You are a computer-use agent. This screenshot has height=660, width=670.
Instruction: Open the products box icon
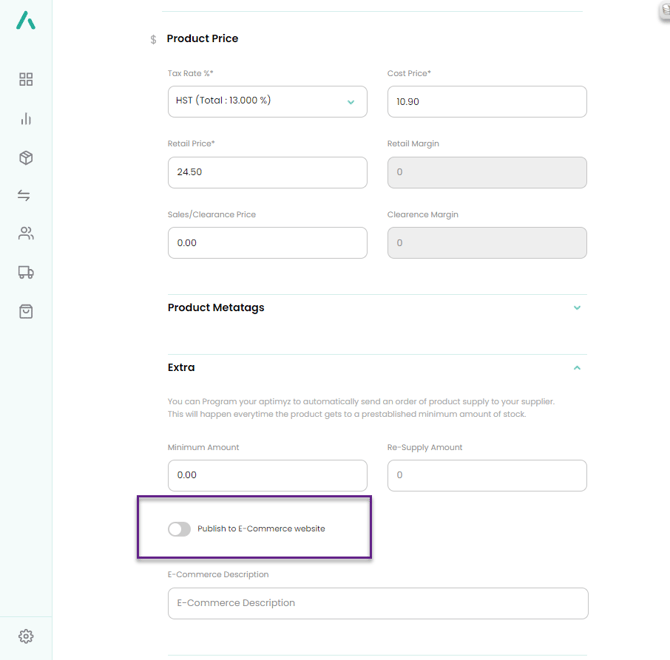[26, 158]
